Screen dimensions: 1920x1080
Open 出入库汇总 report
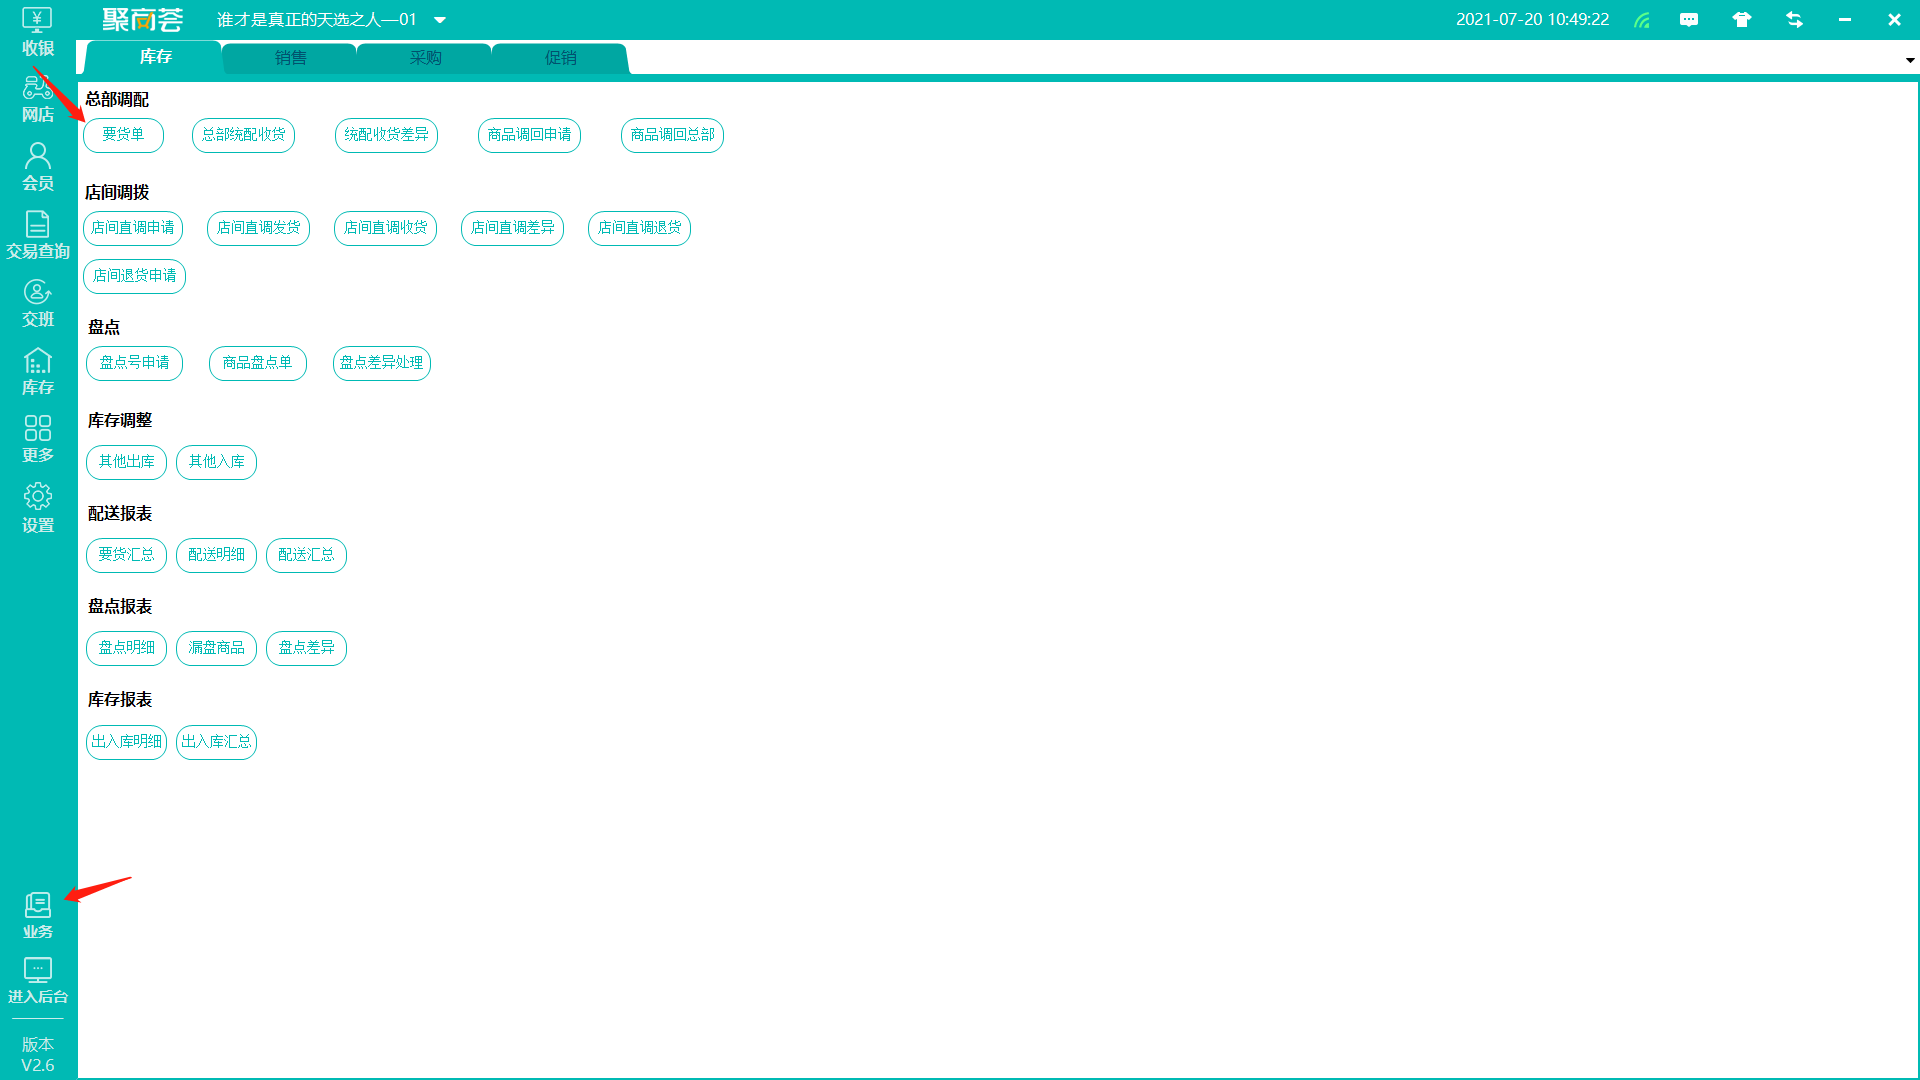[216, 742]
